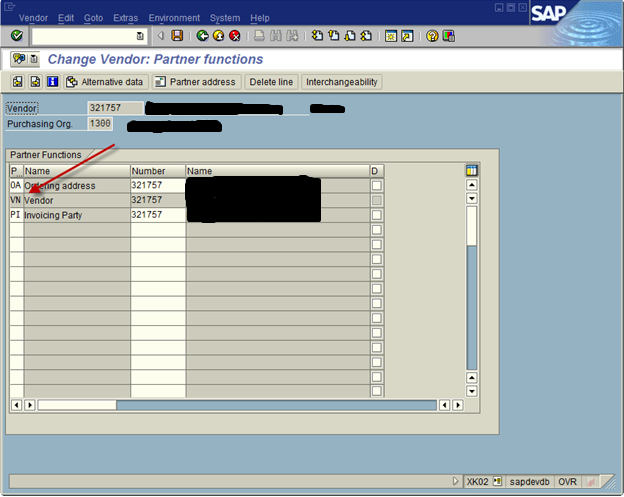Click the blue Information icon

point(53,82)
